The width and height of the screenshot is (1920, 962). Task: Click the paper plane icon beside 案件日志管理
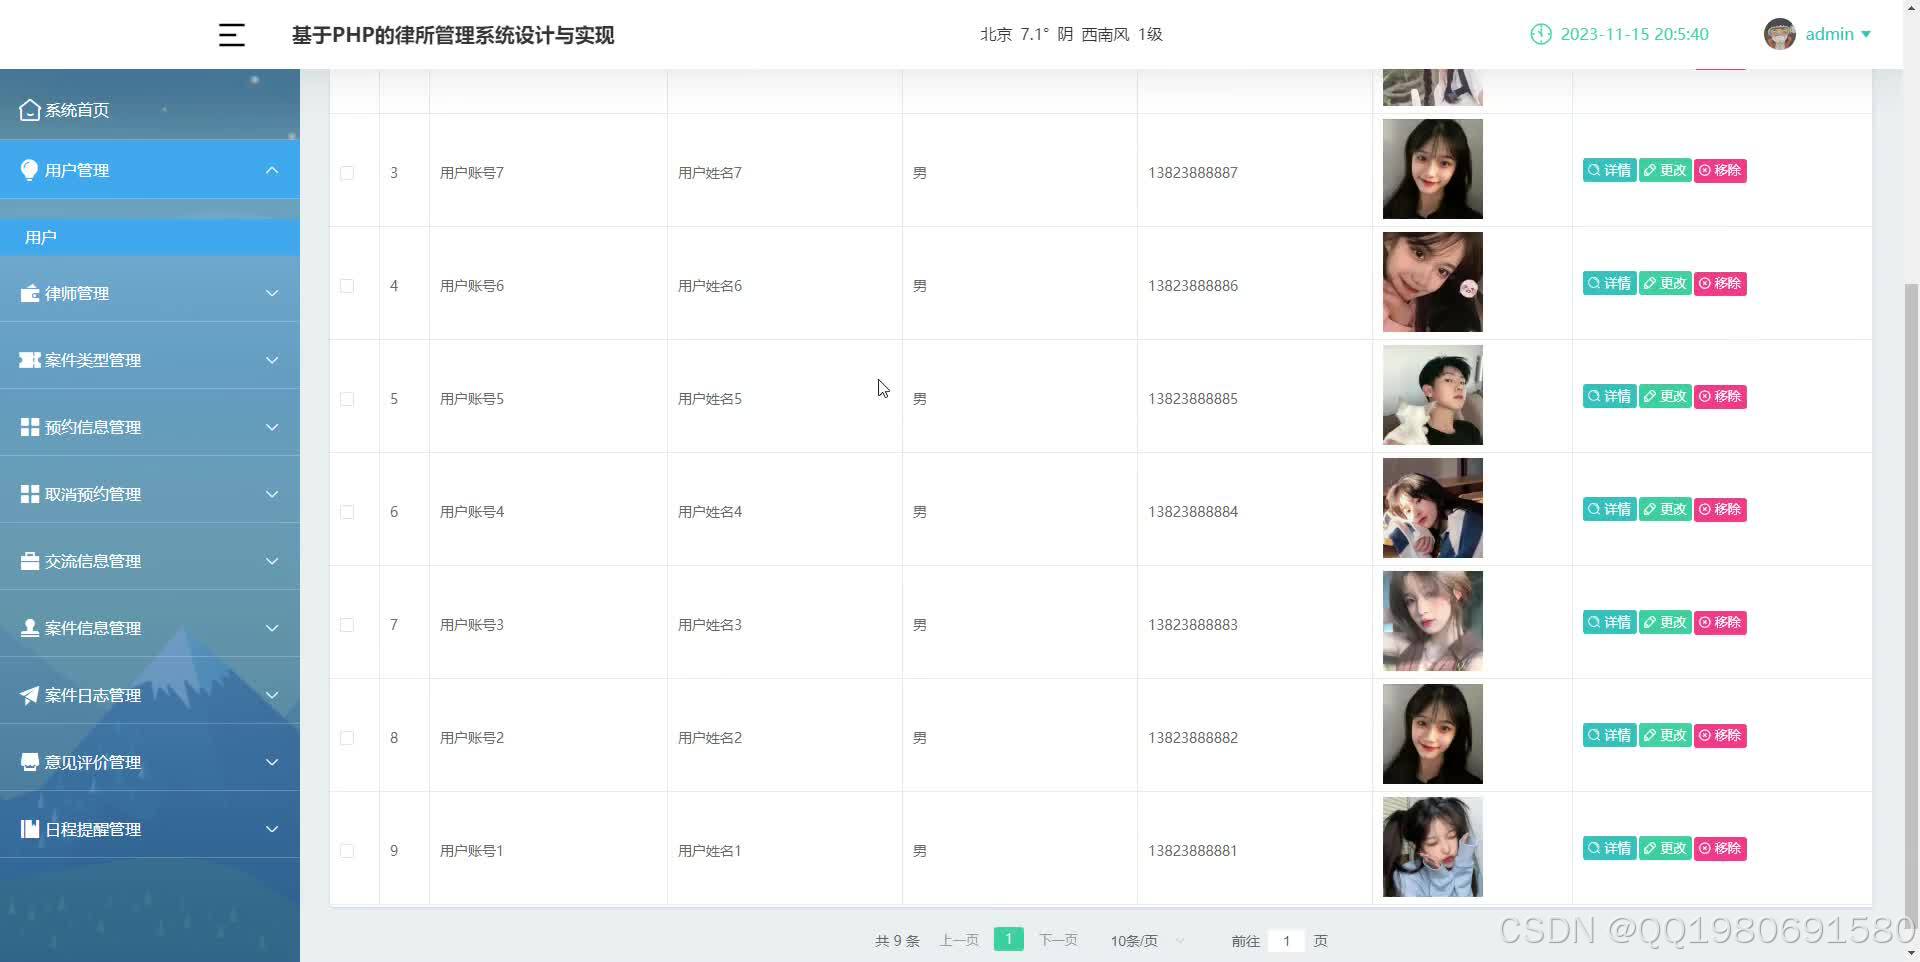click(30, 695)
